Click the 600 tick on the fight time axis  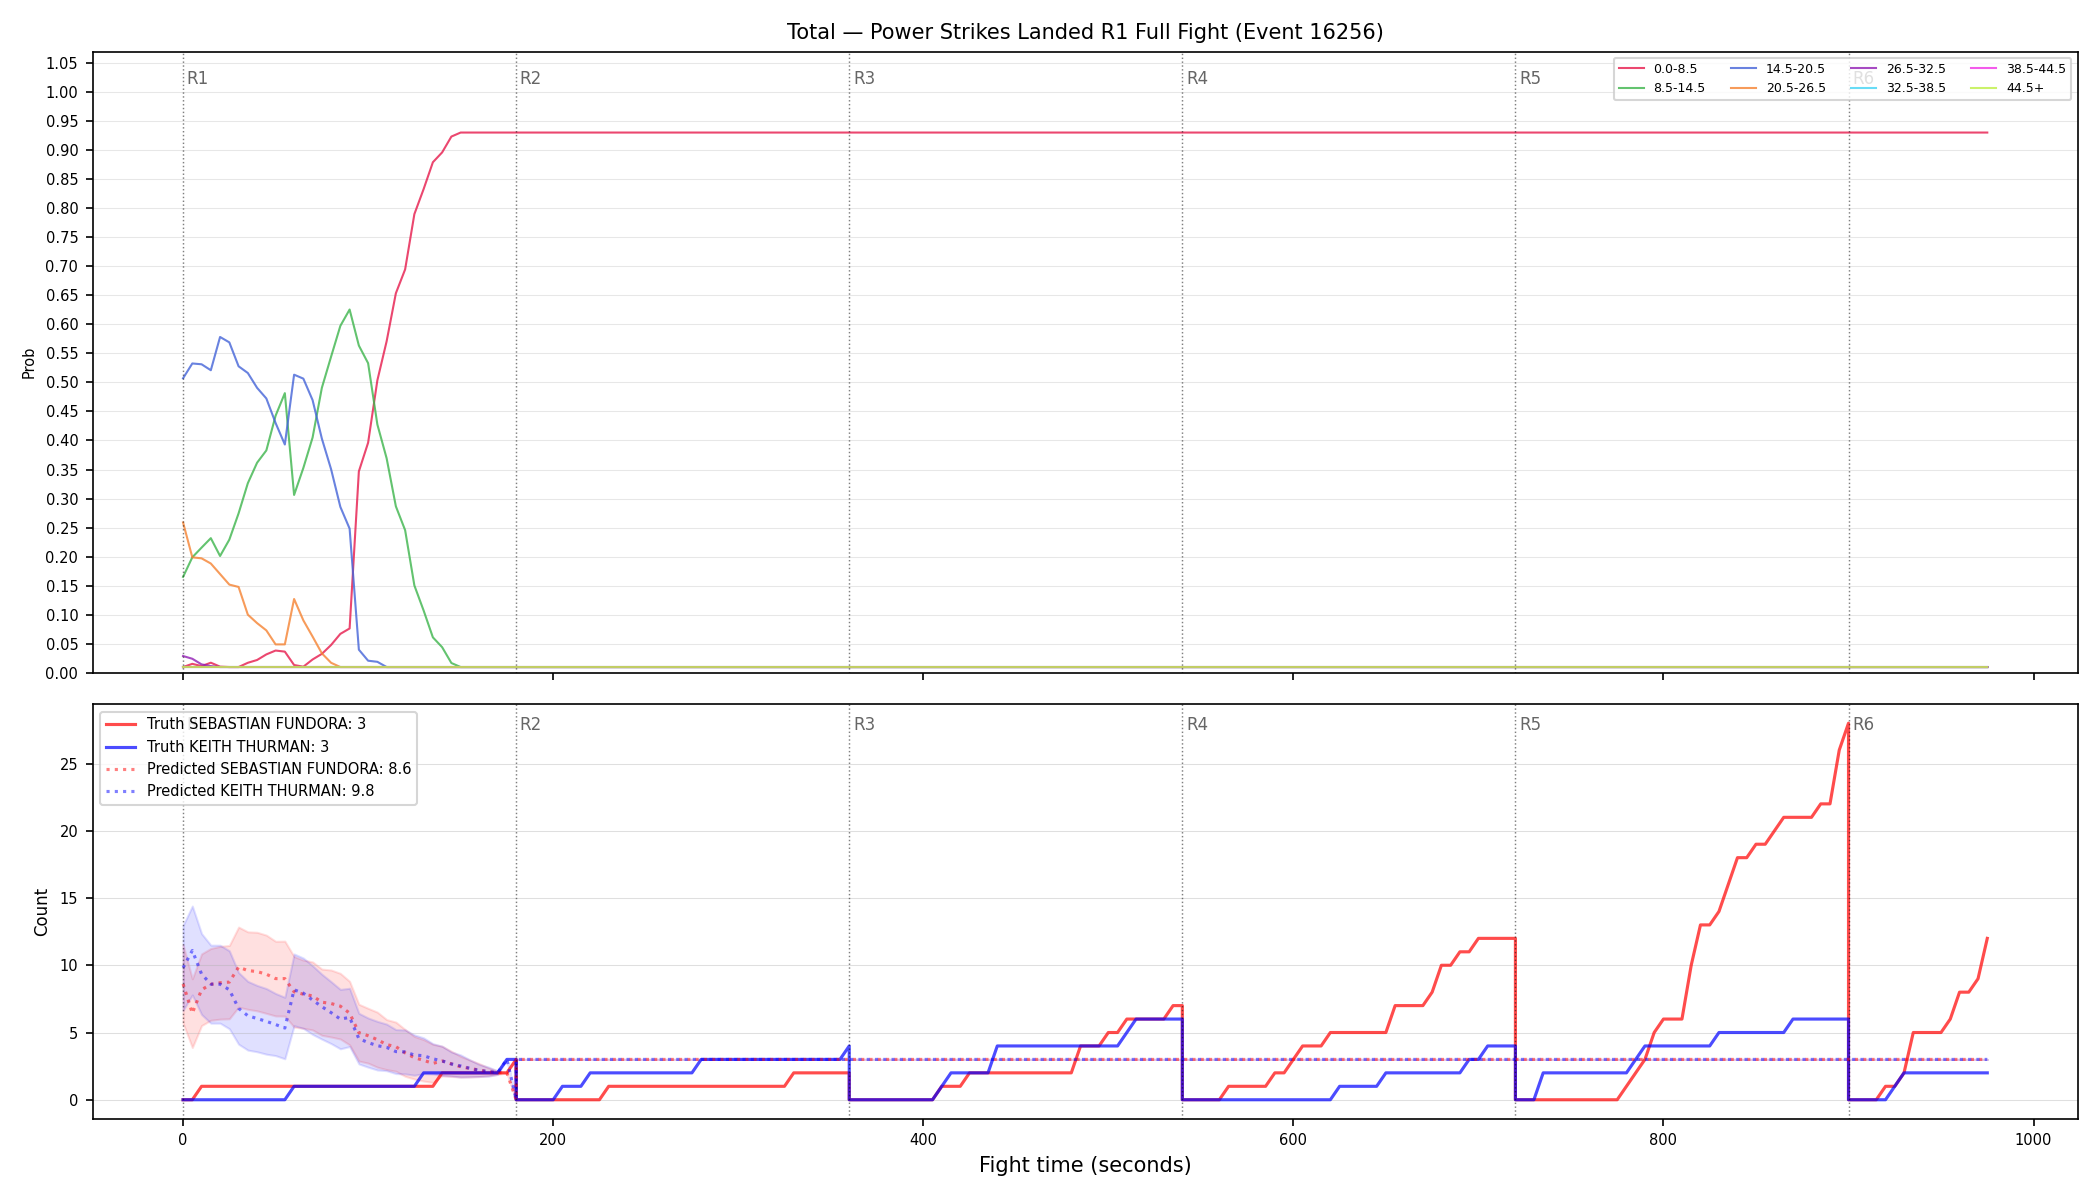click(x=1293, y=1139)
